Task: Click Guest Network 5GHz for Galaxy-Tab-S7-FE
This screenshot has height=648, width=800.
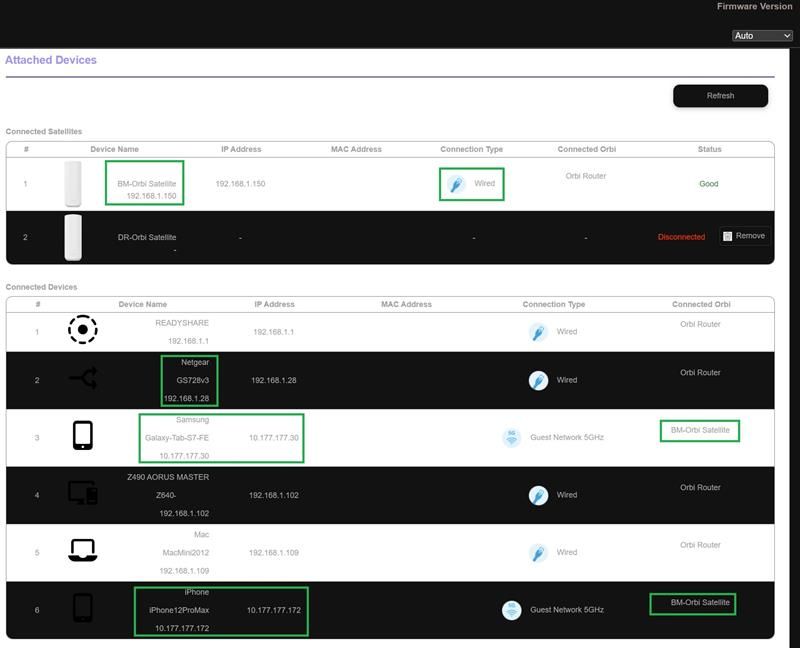Action: point(567,437)
